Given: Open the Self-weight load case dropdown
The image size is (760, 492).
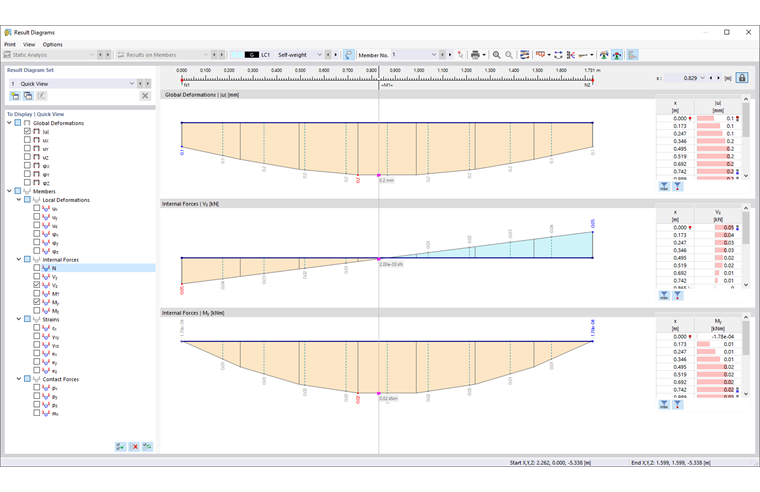Looking at the screenshot, I should pos(319,55).
